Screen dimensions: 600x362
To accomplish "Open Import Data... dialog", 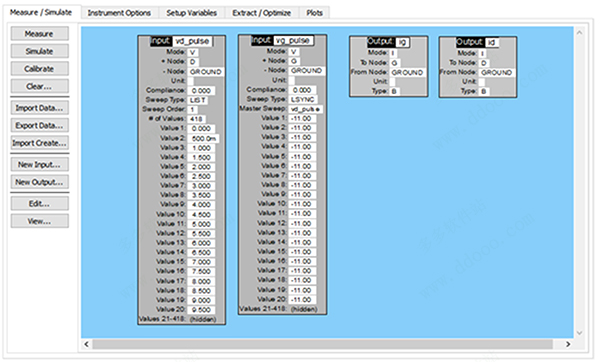I will click(x=39, y=108).
